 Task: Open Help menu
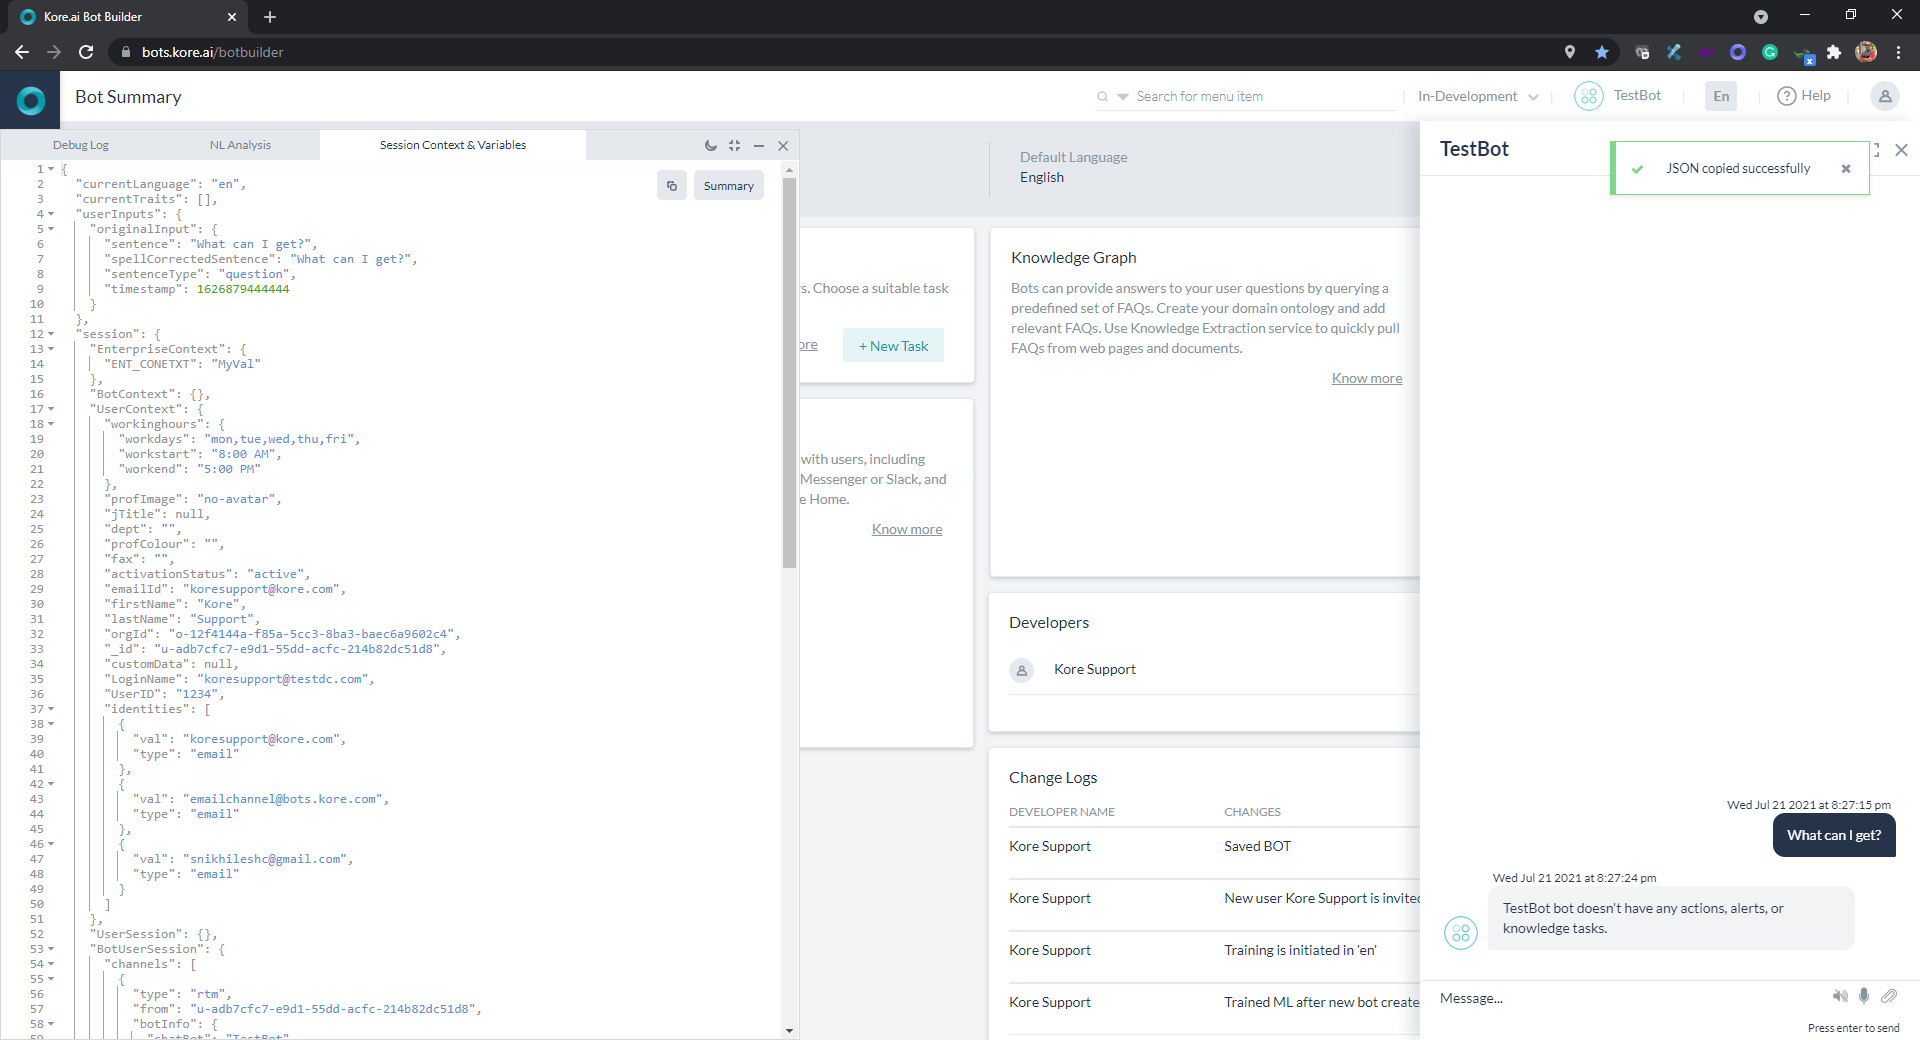point(1804,96)
